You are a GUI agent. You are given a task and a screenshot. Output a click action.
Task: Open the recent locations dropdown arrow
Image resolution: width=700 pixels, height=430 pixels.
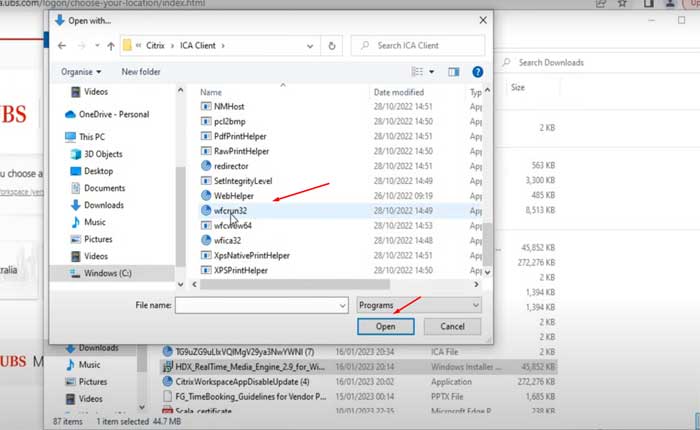(97, 46)
